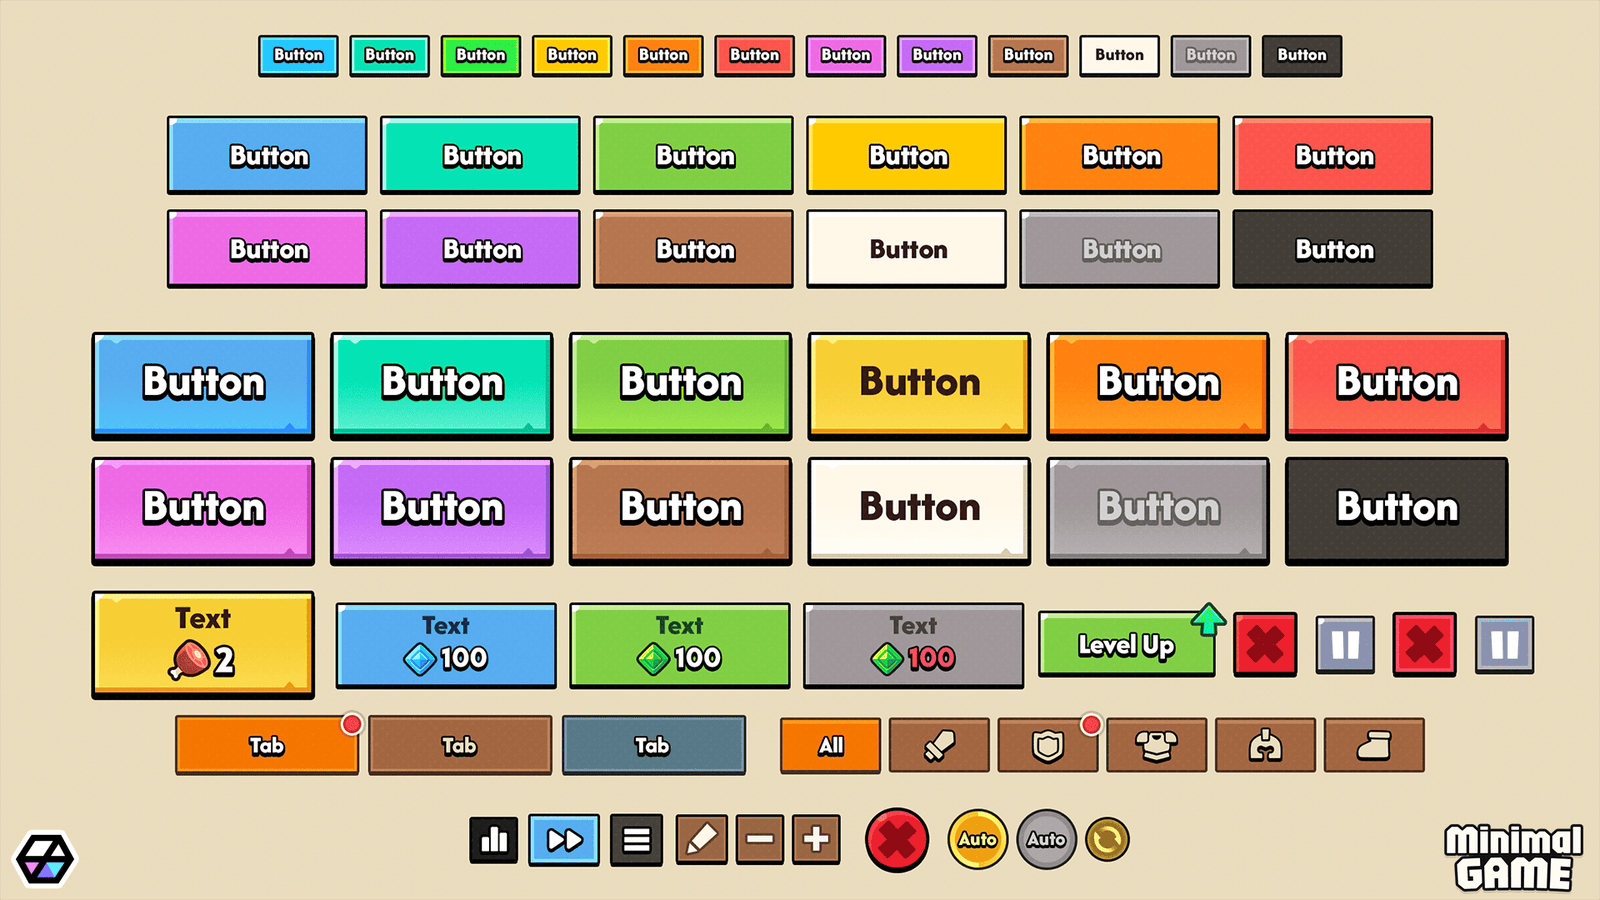Click the large glossy green Button
Viewport: 1600px width, 900px height.
point(681,386)
